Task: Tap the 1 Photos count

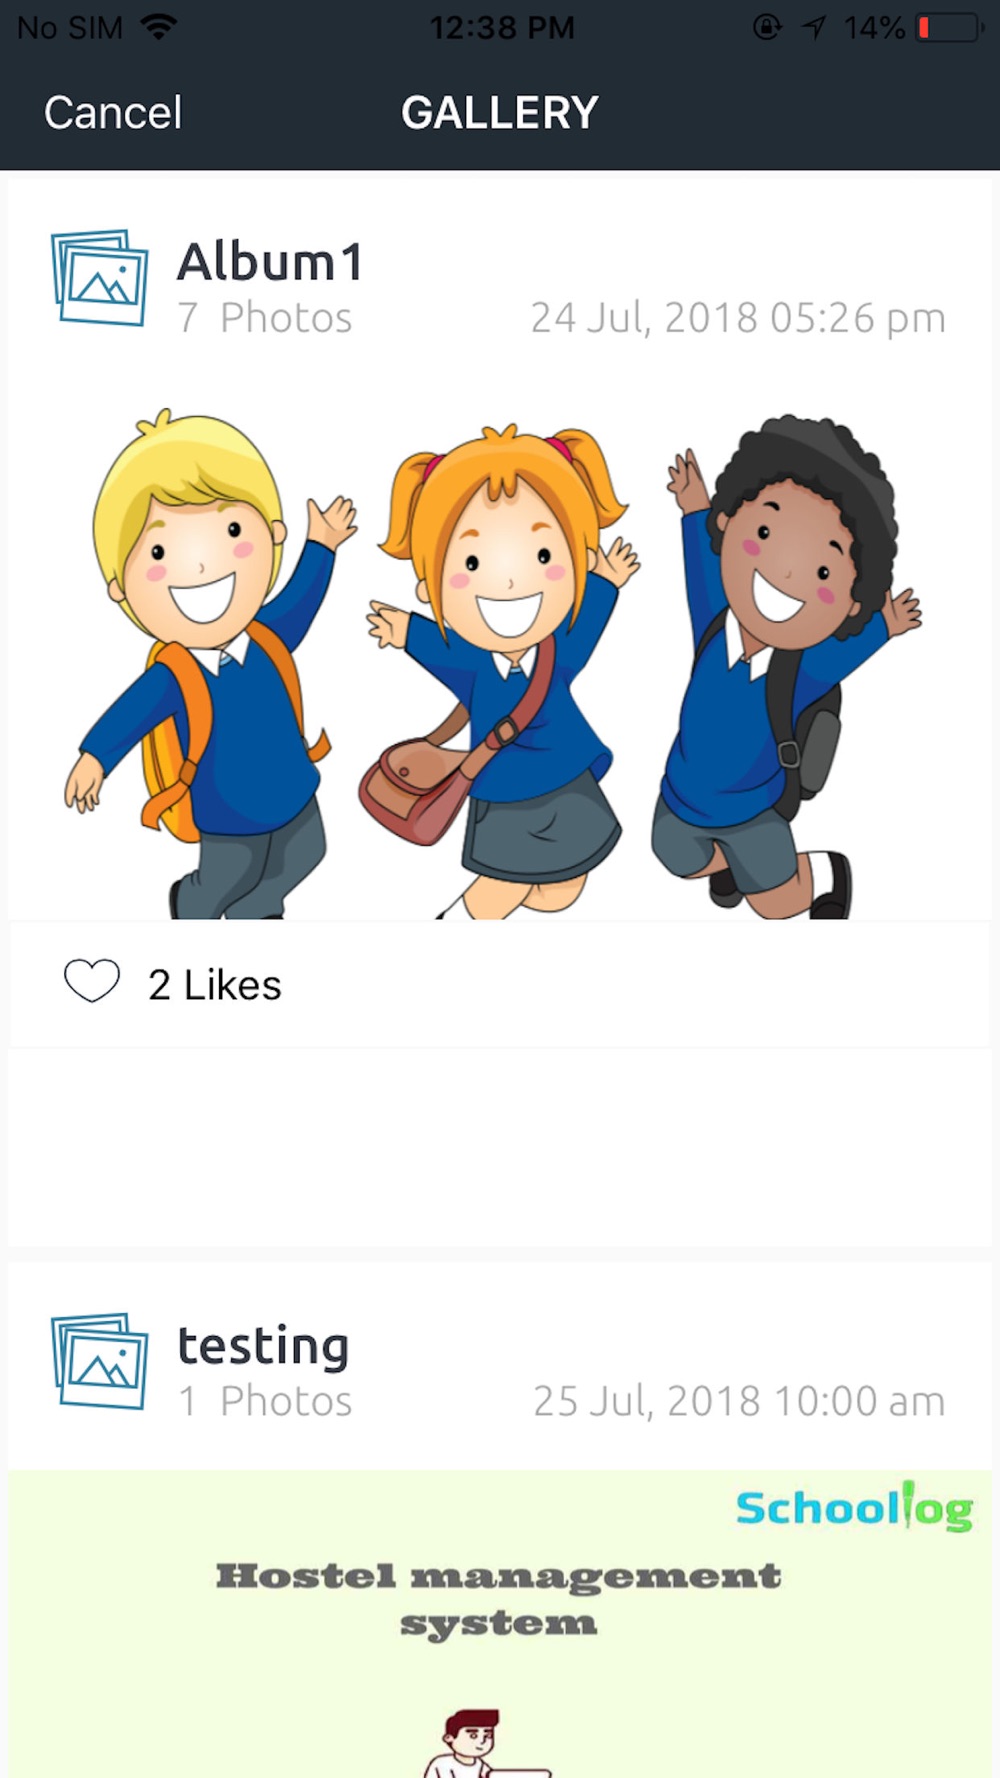Action: 265,1401
